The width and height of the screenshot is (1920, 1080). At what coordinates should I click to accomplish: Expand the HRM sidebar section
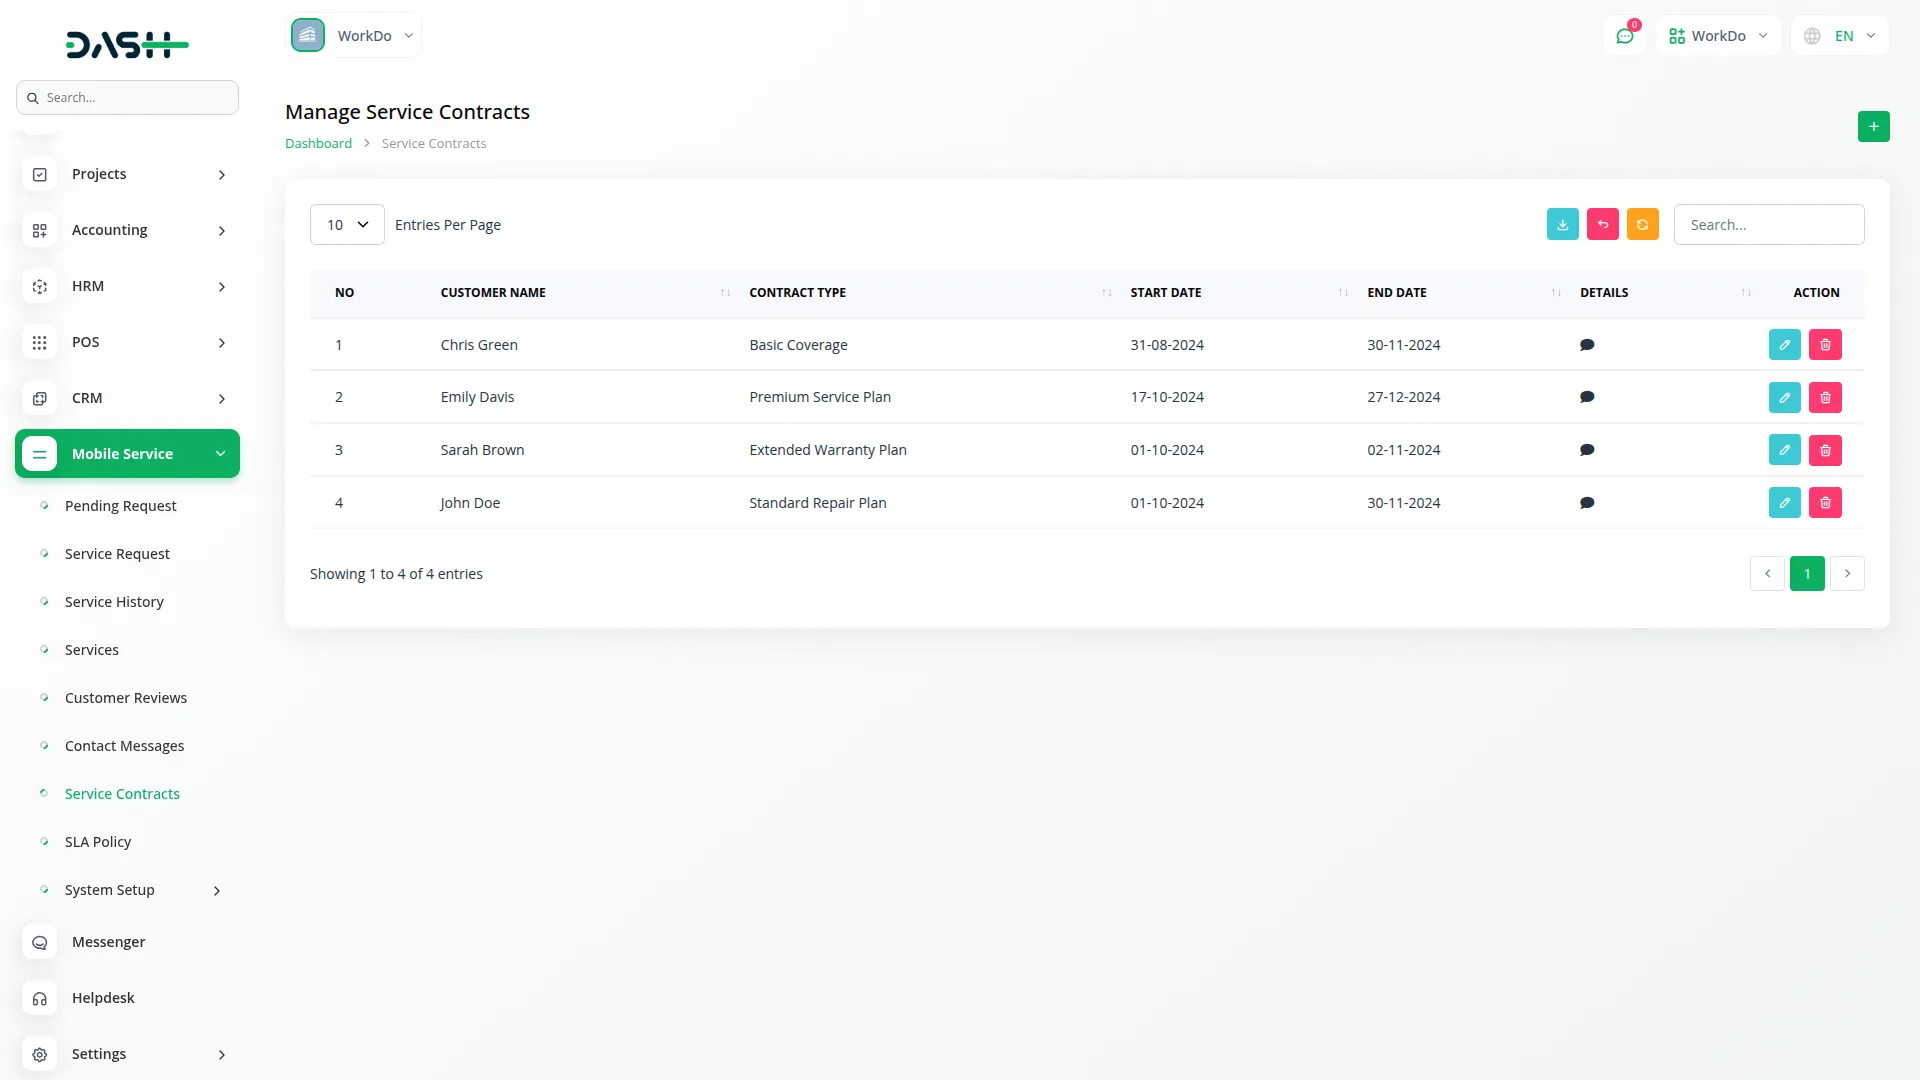click(x=127, y=286)
